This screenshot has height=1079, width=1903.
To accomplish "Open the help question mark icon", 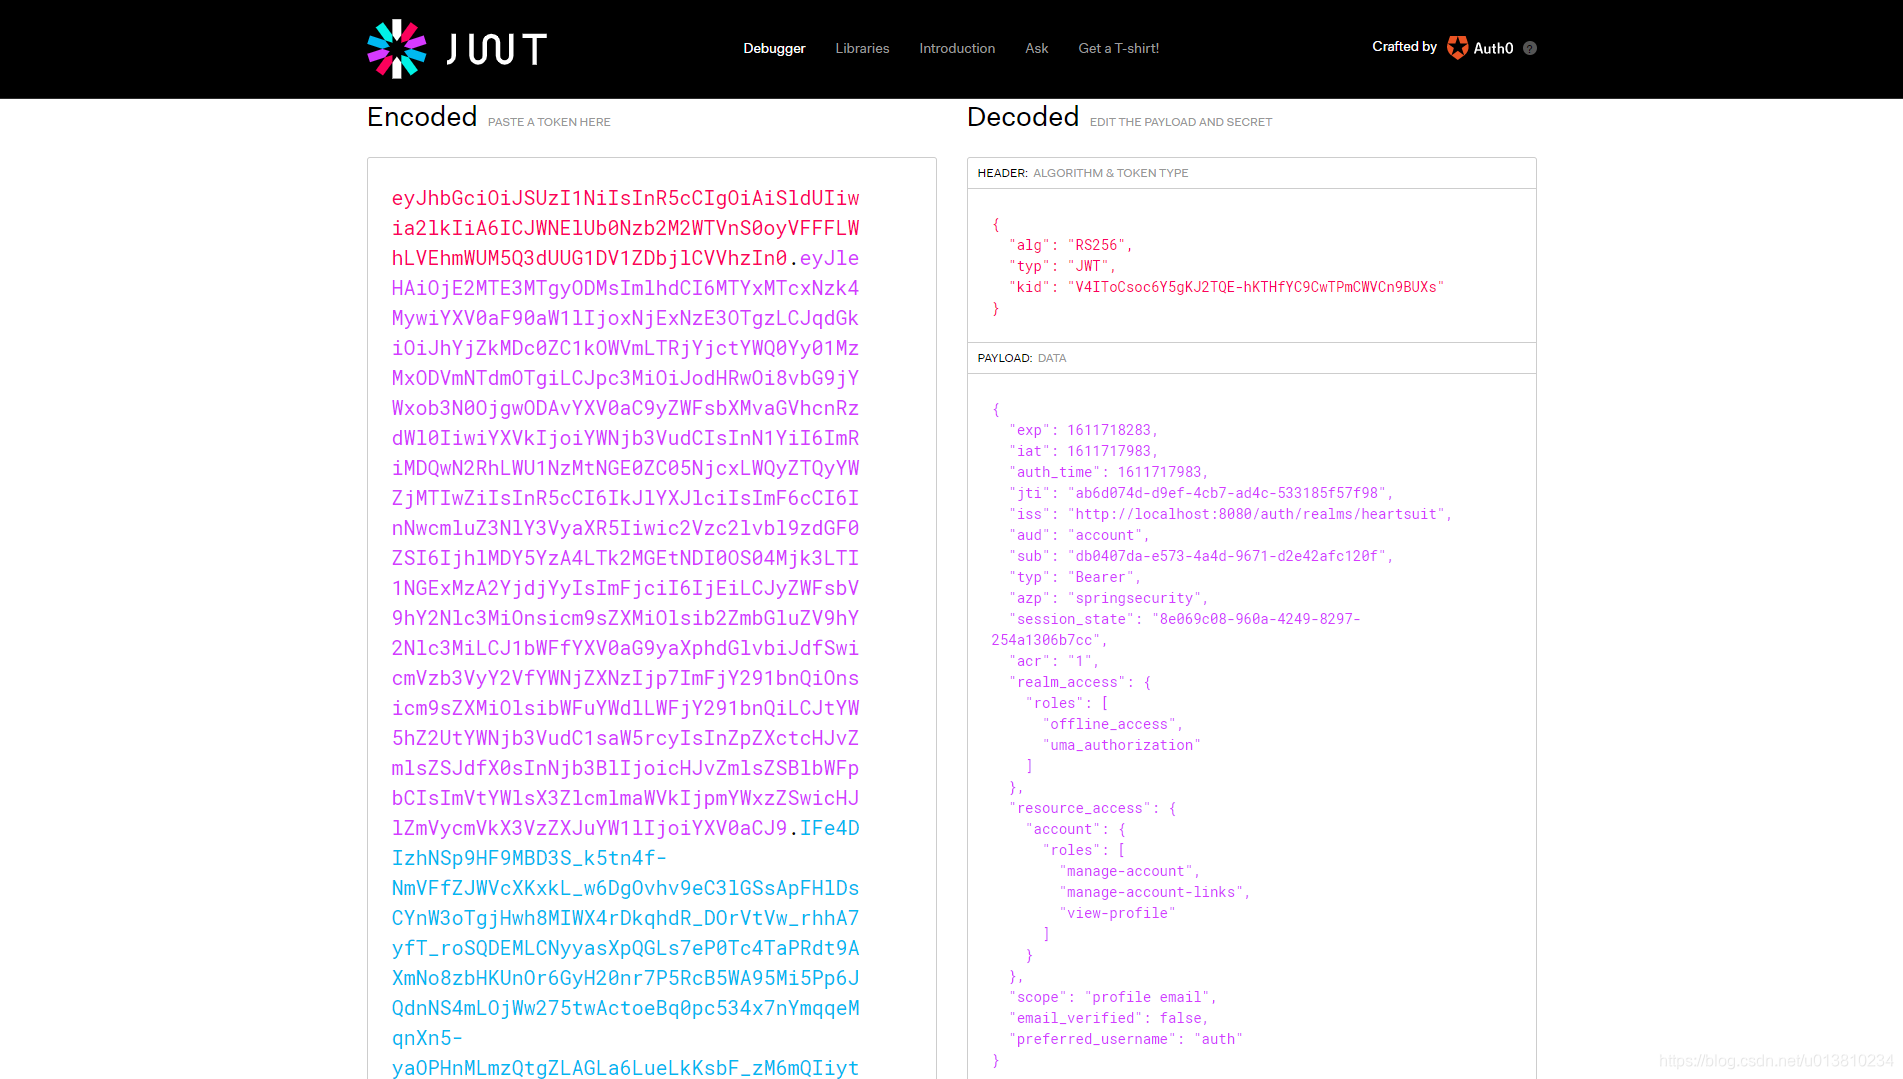I will point(1530,48).
